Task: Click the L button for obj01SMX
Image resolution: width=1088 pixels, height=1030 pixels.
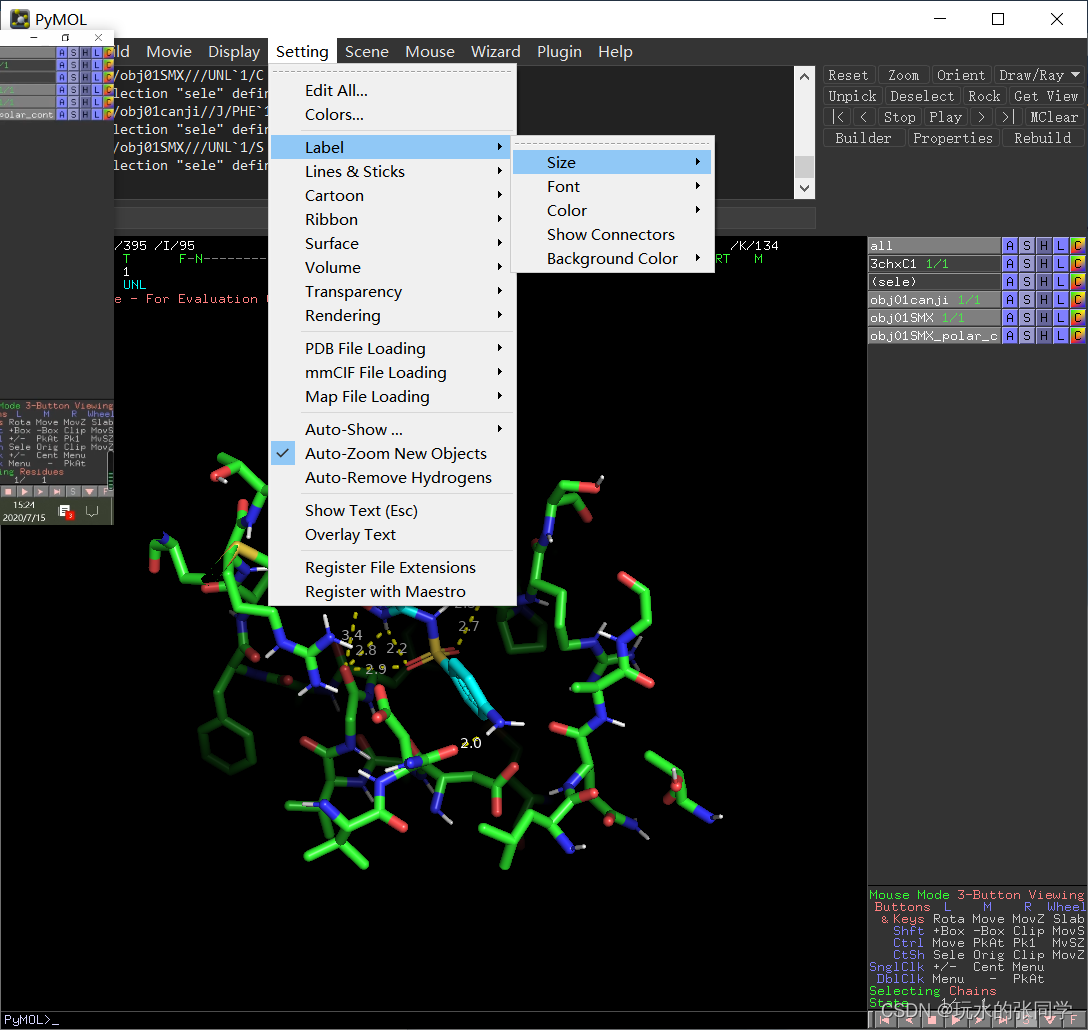Action: click(x=1060, y=318)
